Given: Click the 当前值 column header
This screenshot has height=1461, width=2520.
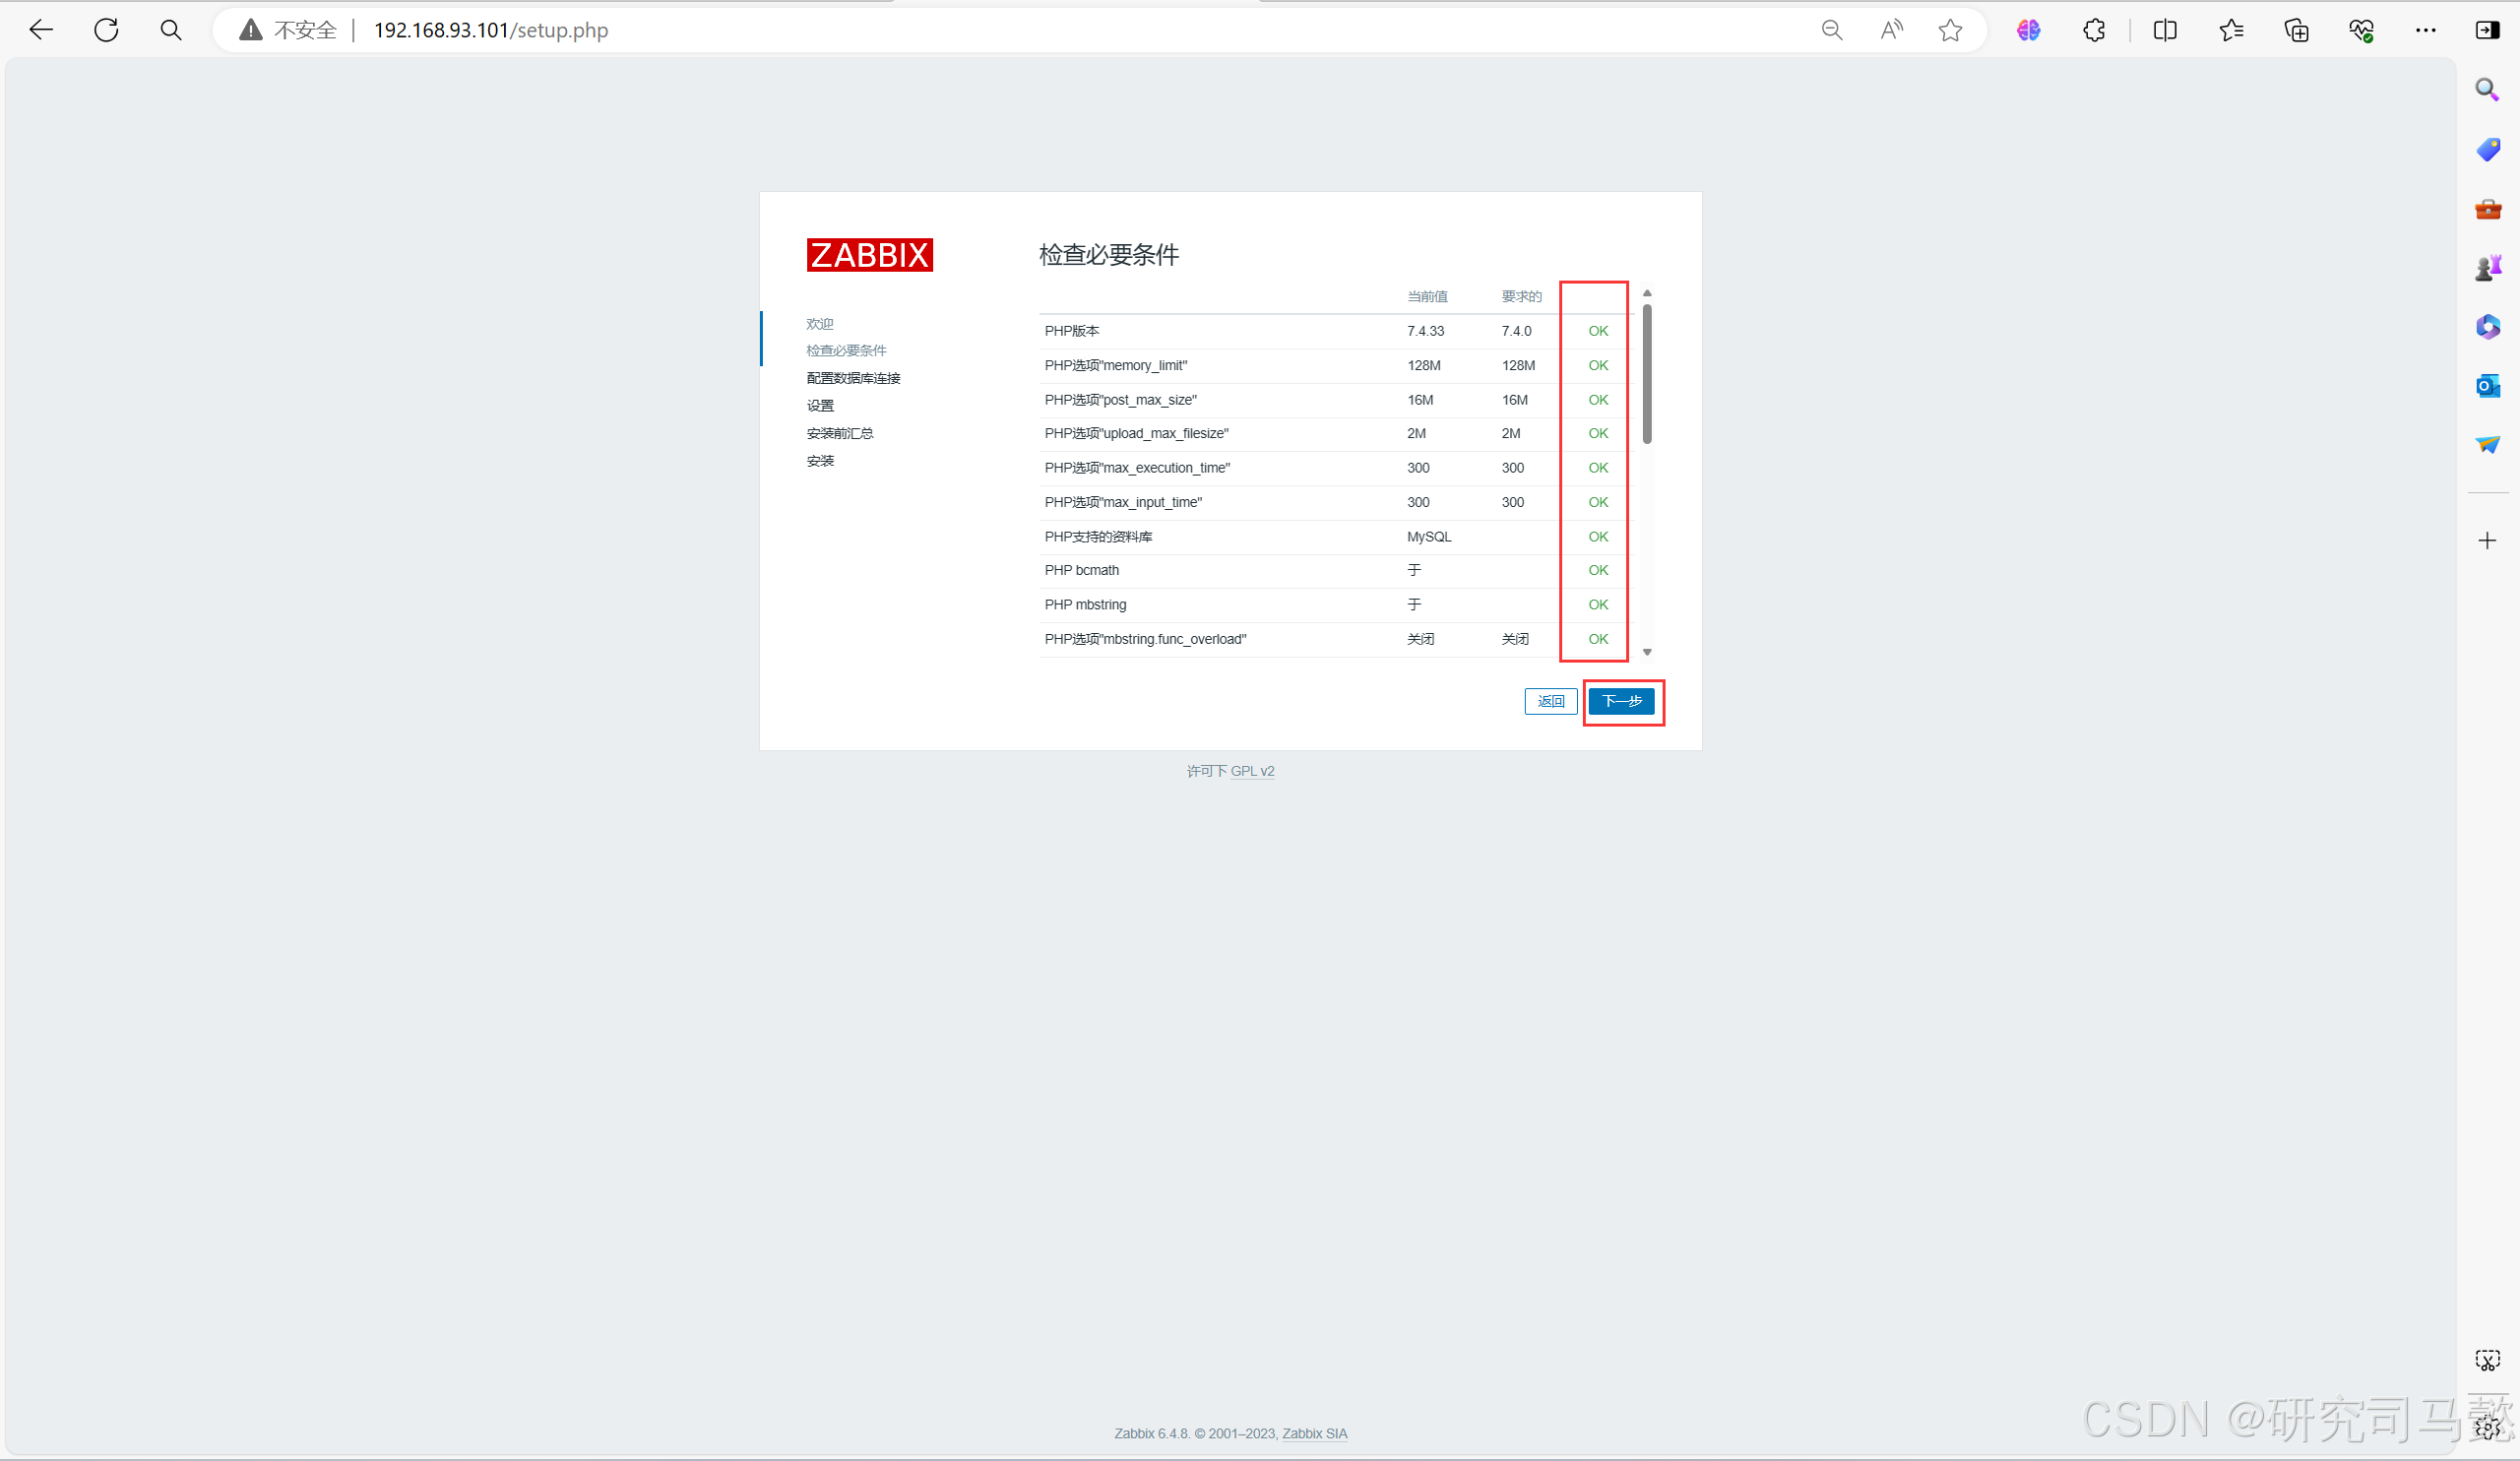Looking at the screenshot, I should point(1427,296).
